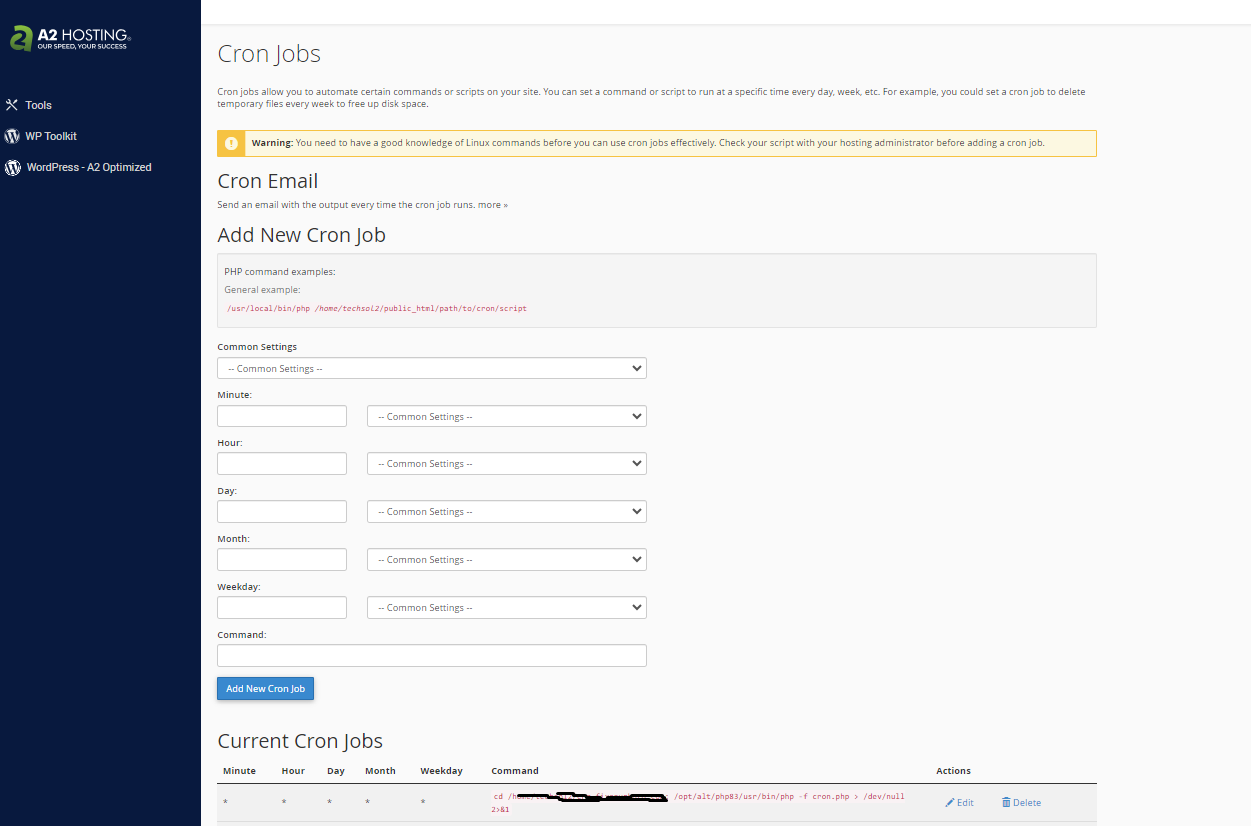Click the yellow warning exclamation icon
The image size is (1251, 826).
(231, 143)
